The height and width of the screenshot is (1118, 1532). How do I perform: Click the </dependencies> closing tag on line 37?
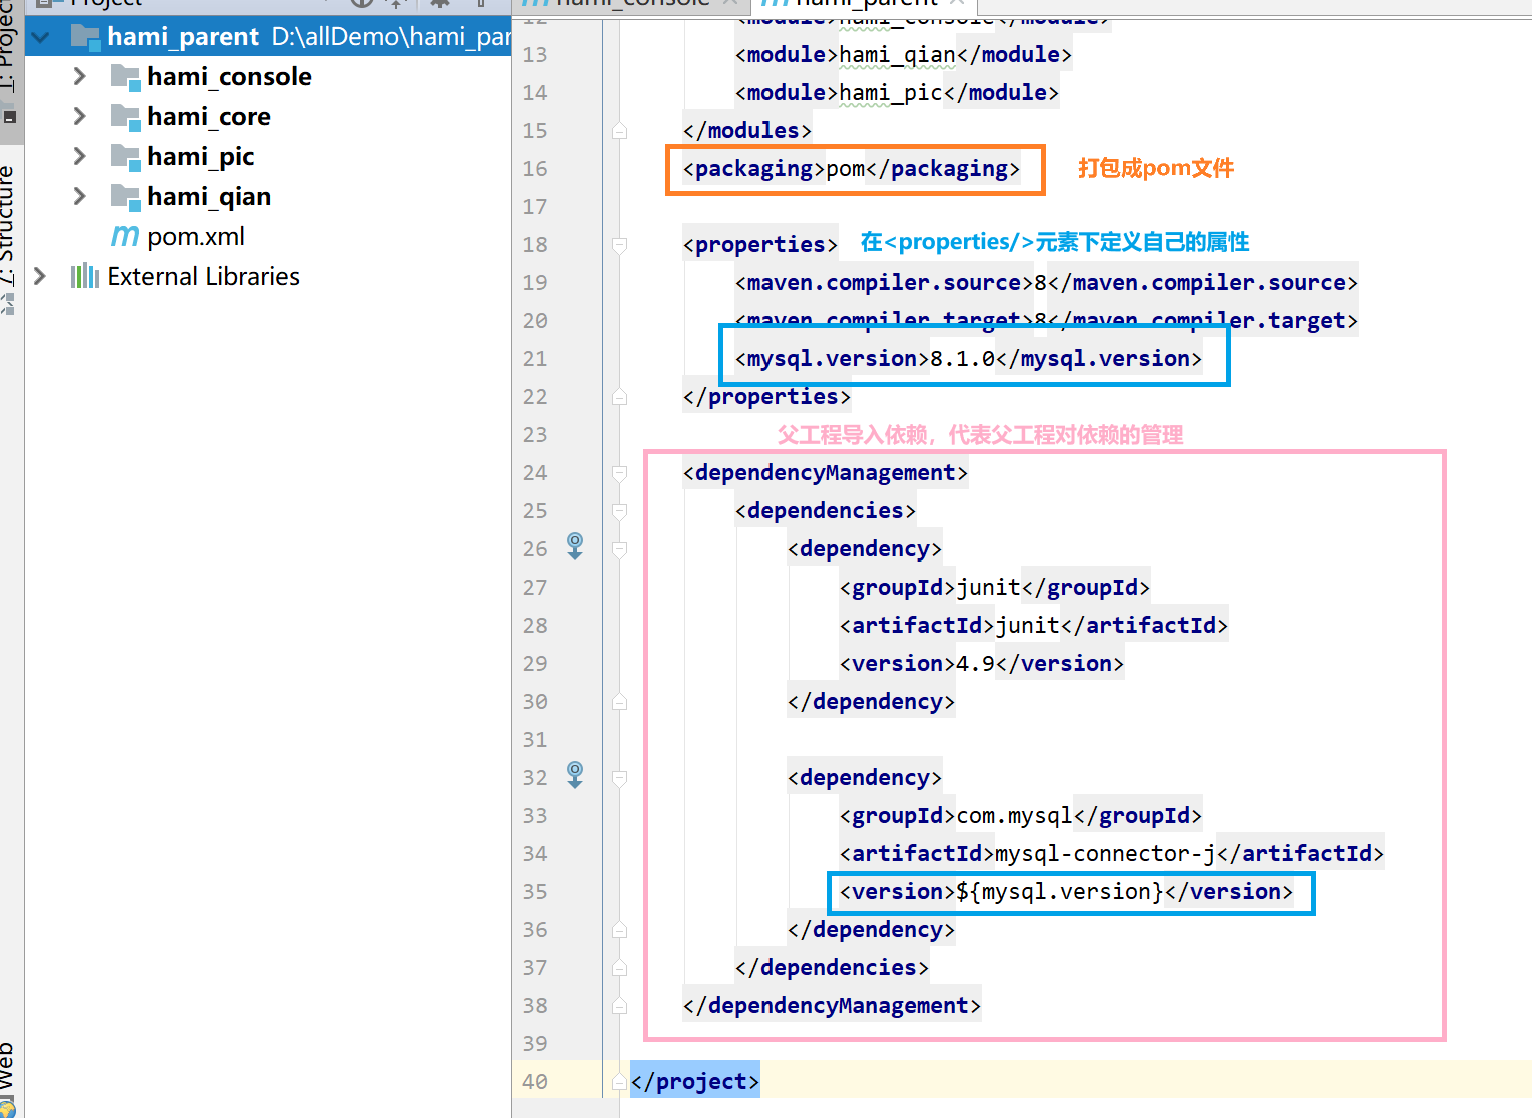[x=832, y=968]
